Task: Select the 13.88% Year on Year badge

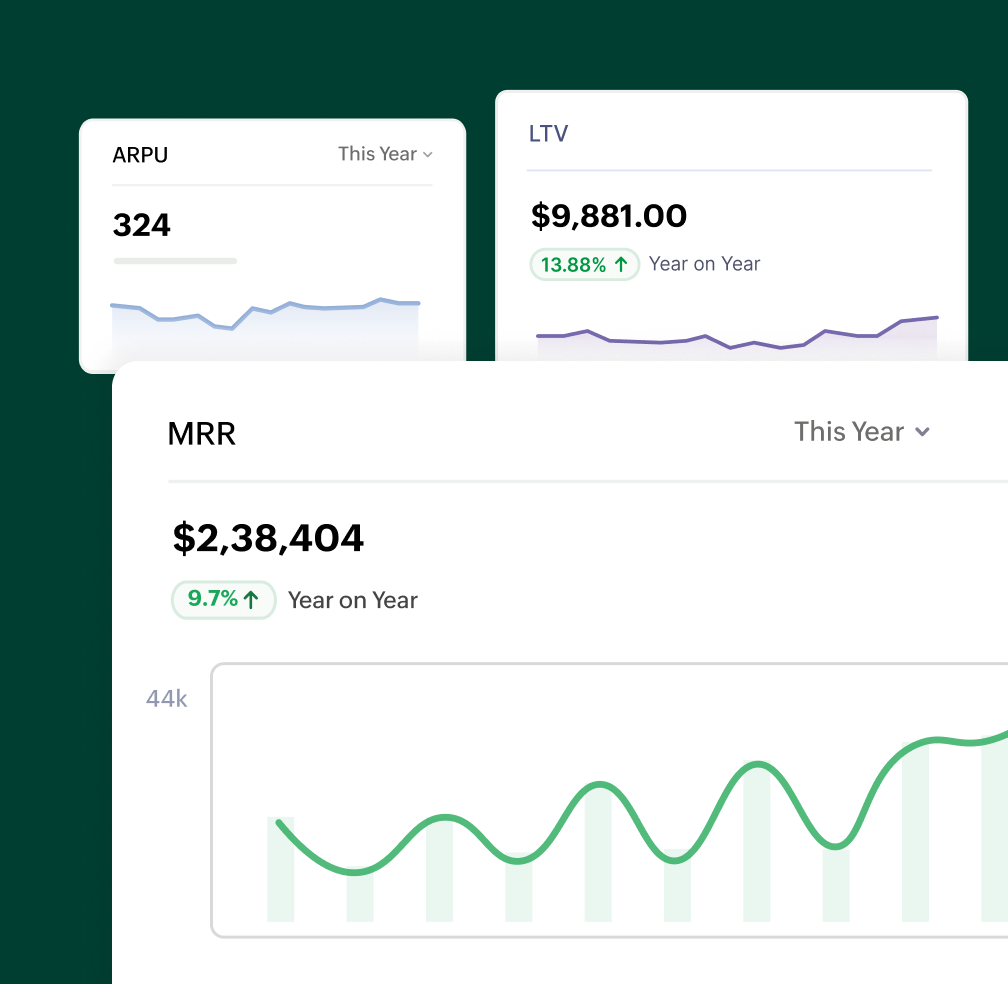Action: click(585, 264)
